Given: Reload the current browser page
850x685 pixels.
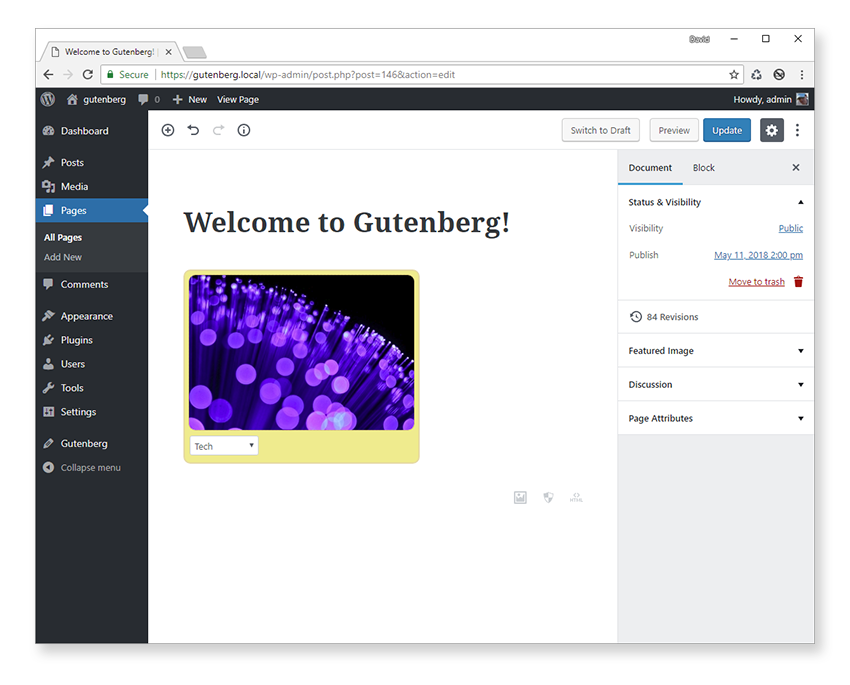Looking at the screenshot, I should [x=87, y=74].
